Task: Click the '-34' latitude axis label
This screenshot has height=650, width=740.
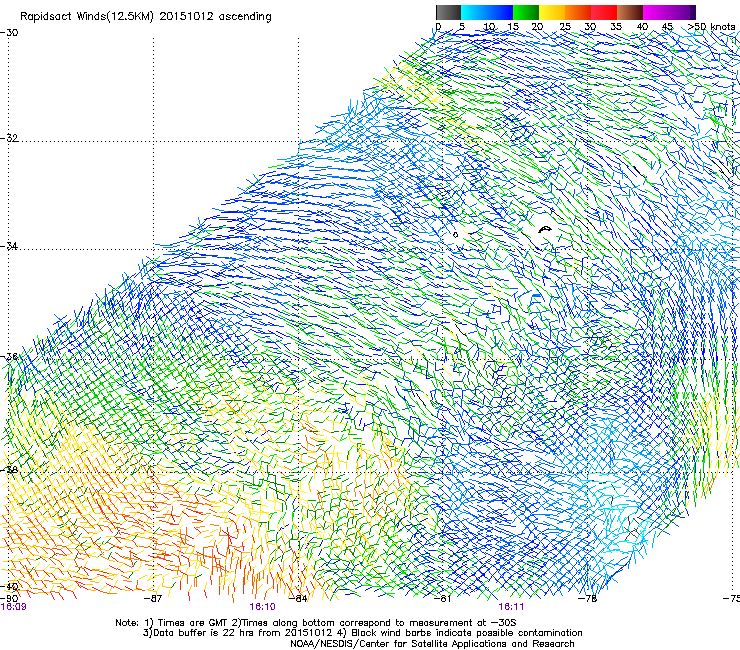Action: pyautogui.click(x=9, y=246)
